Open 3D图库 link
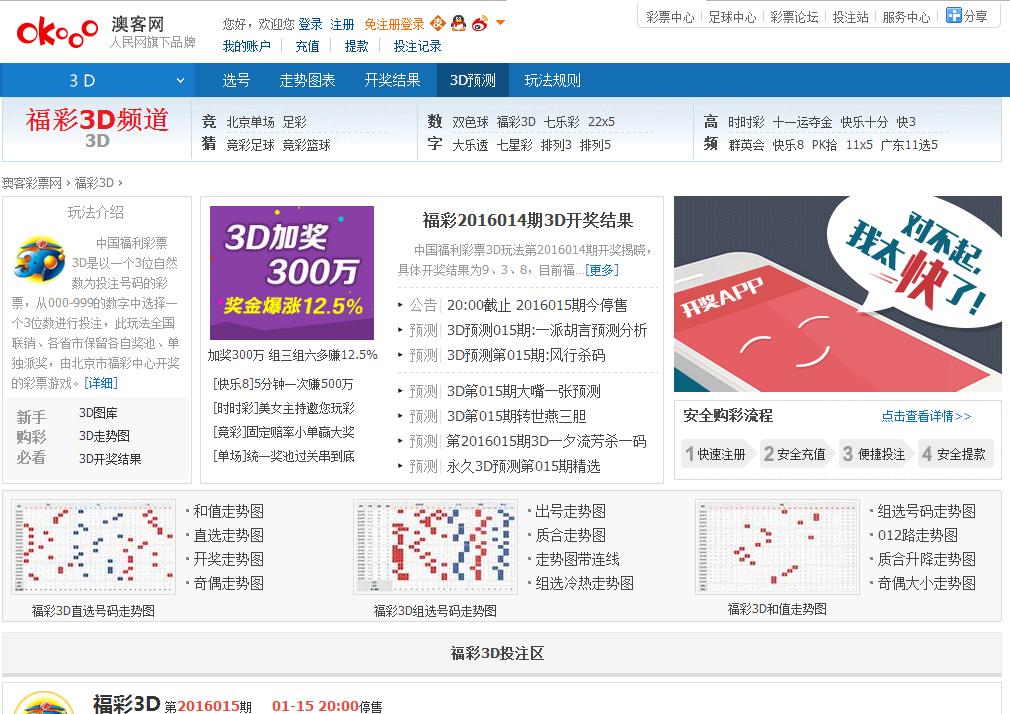Viewport: 1010px width, 714px height. [98, 413]
